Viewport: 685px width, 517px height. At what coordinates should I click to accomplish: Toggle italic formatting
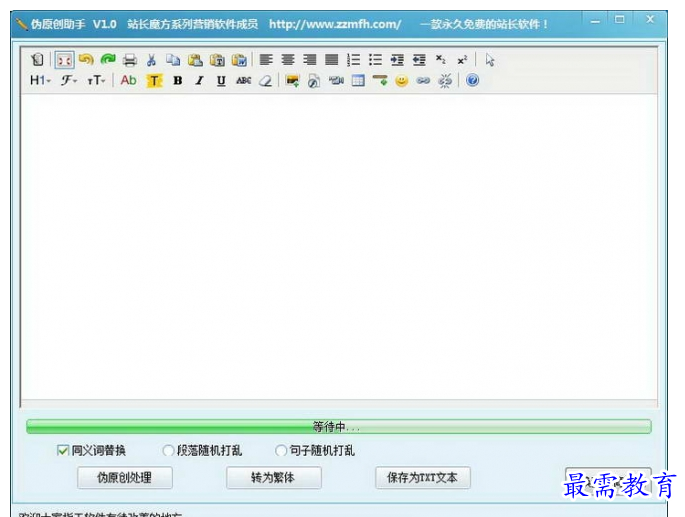point(200,80)
